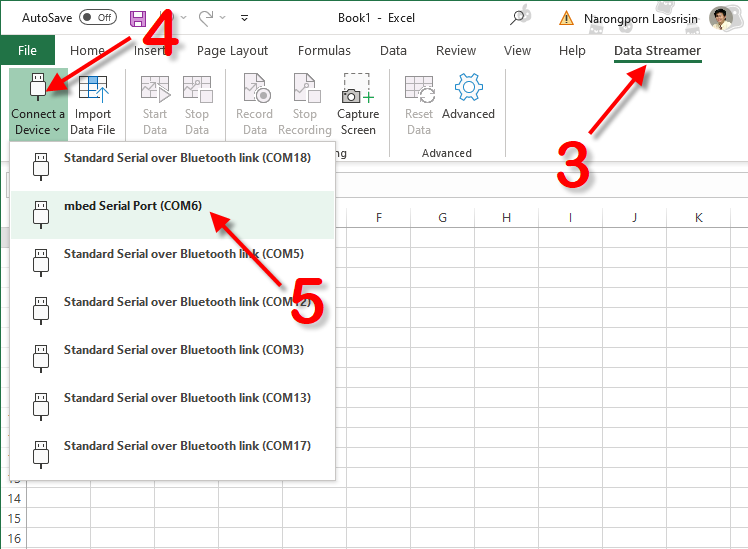Image resolution: width=748 pixels, height=549 pixels.
Task: Select column F header
Action: 379,218
